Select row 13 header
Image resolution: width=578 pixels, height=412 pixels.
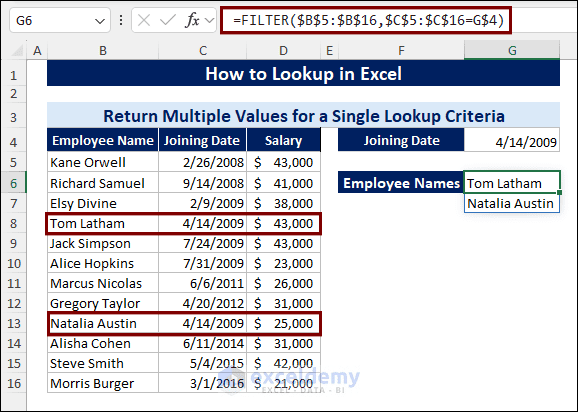[x=14, y=323]
